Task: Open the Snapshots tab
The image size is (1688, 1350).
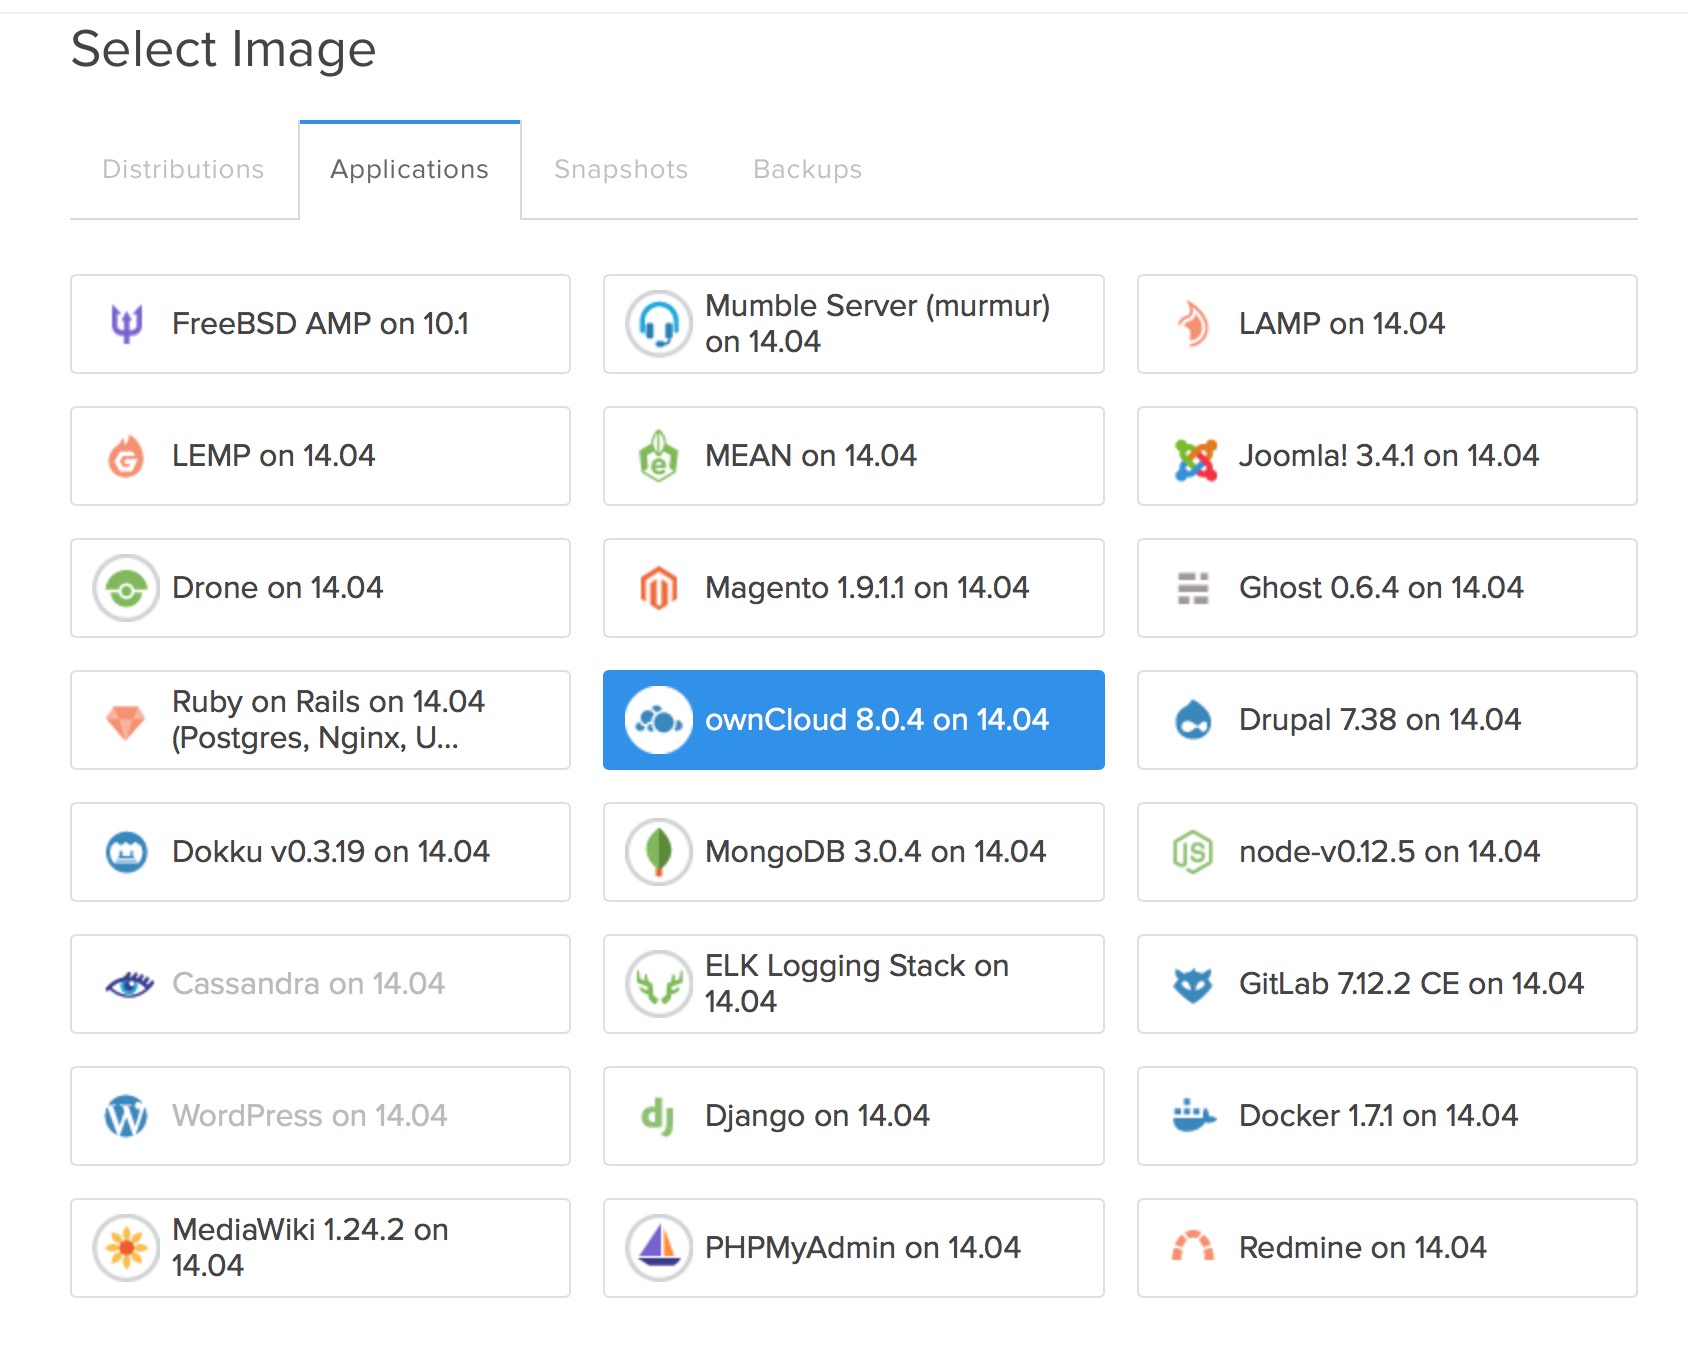Action: 621,169
